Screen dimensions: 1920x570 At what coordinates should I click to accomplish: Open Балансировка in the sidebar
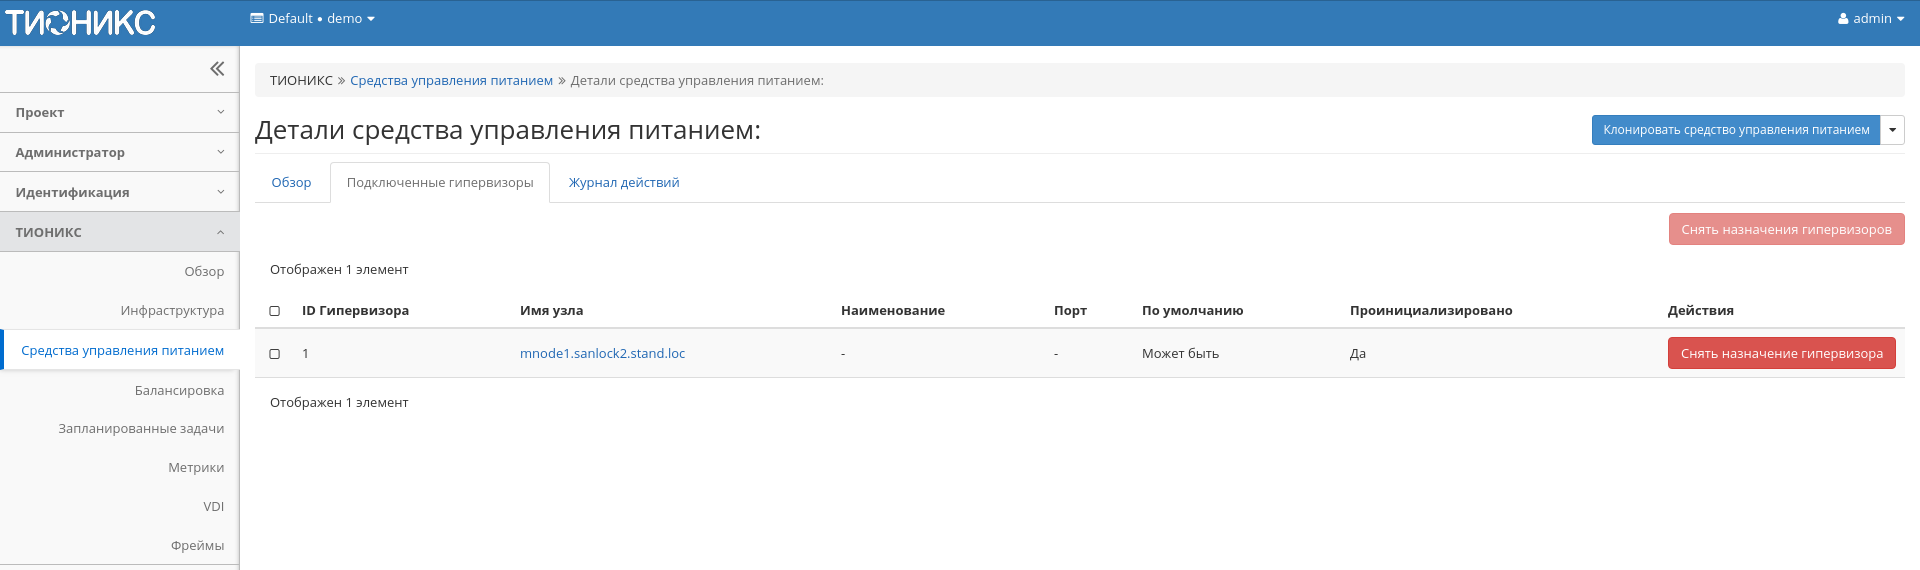point(179,391)
